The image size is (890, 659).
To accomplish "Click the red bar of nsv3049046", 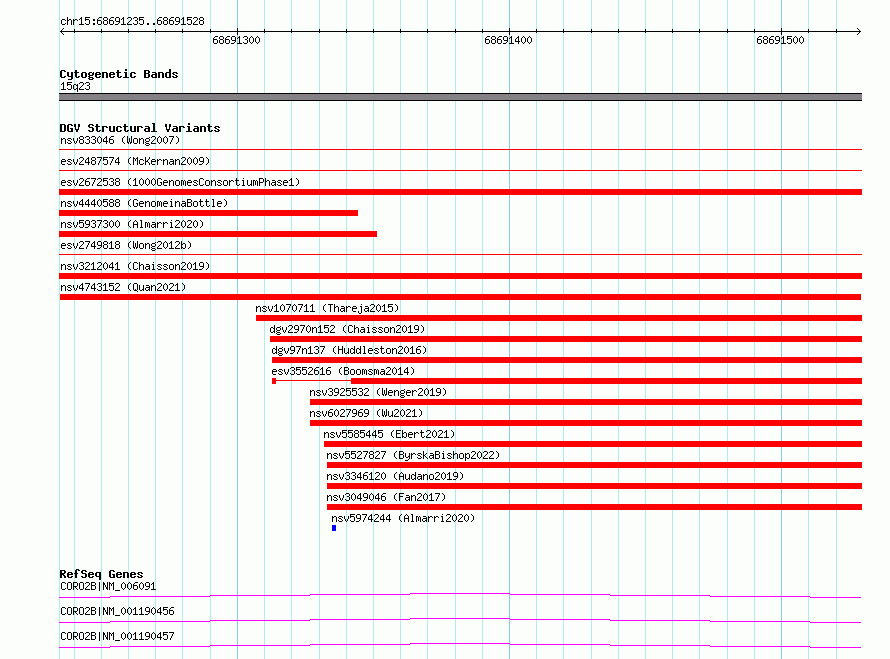I will click(x=594, y=507).
